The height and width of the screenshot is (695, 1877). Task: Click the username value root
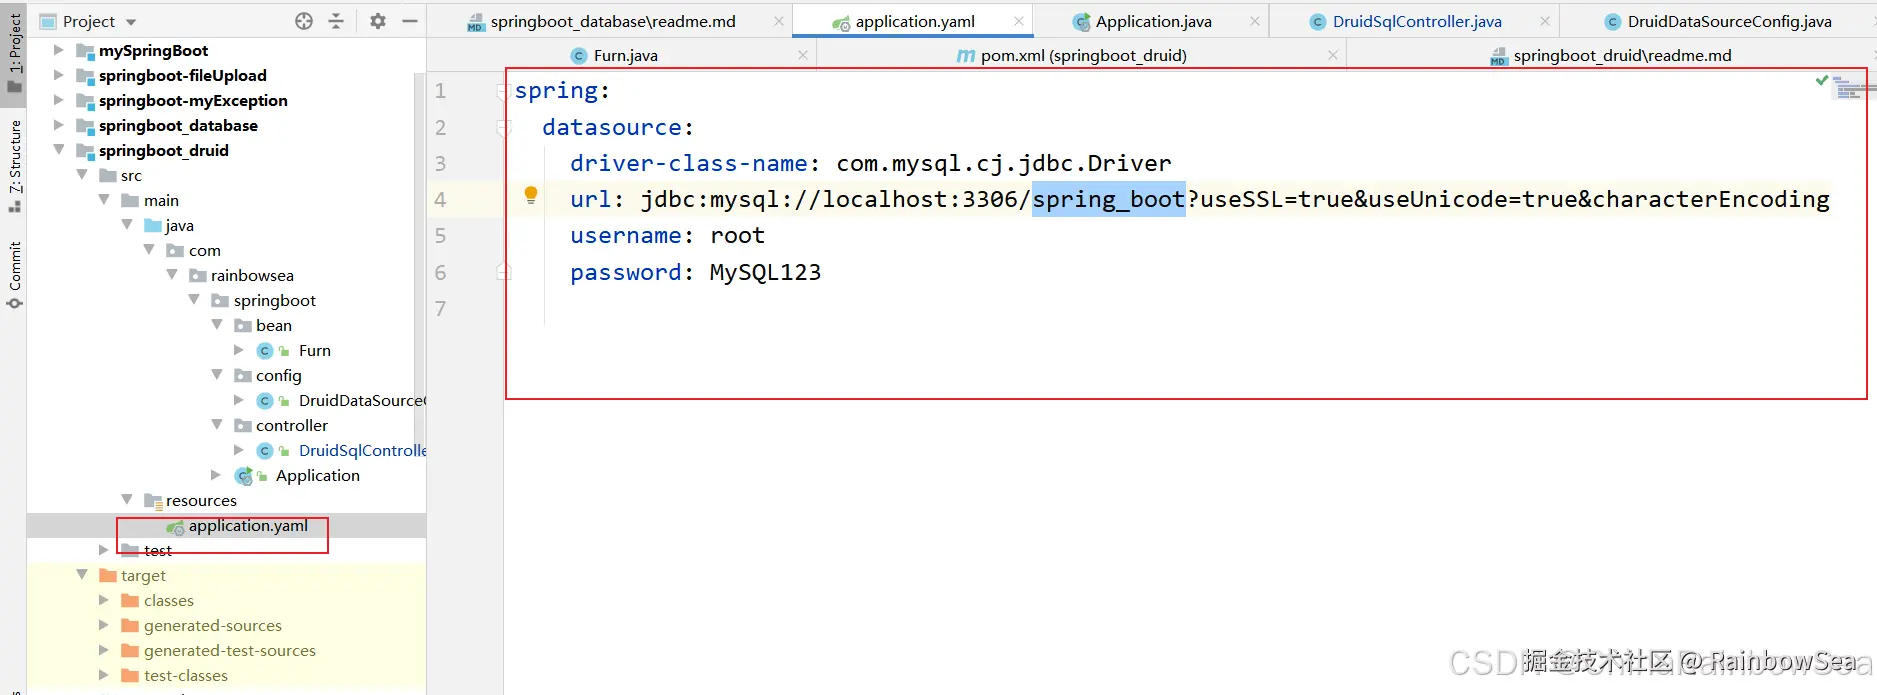pyautogui.click(x=737, y=235)
